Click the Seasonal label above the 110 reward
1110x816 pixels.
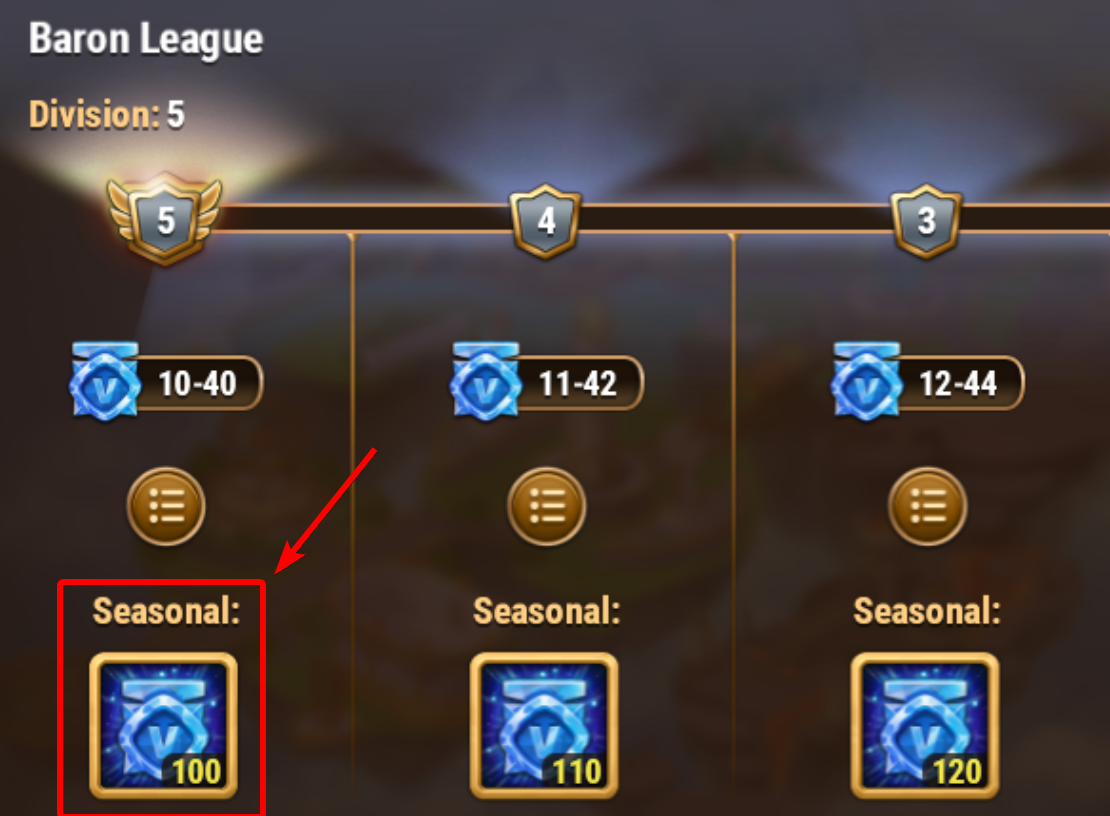pyautogui.click(x=547, y=611)
